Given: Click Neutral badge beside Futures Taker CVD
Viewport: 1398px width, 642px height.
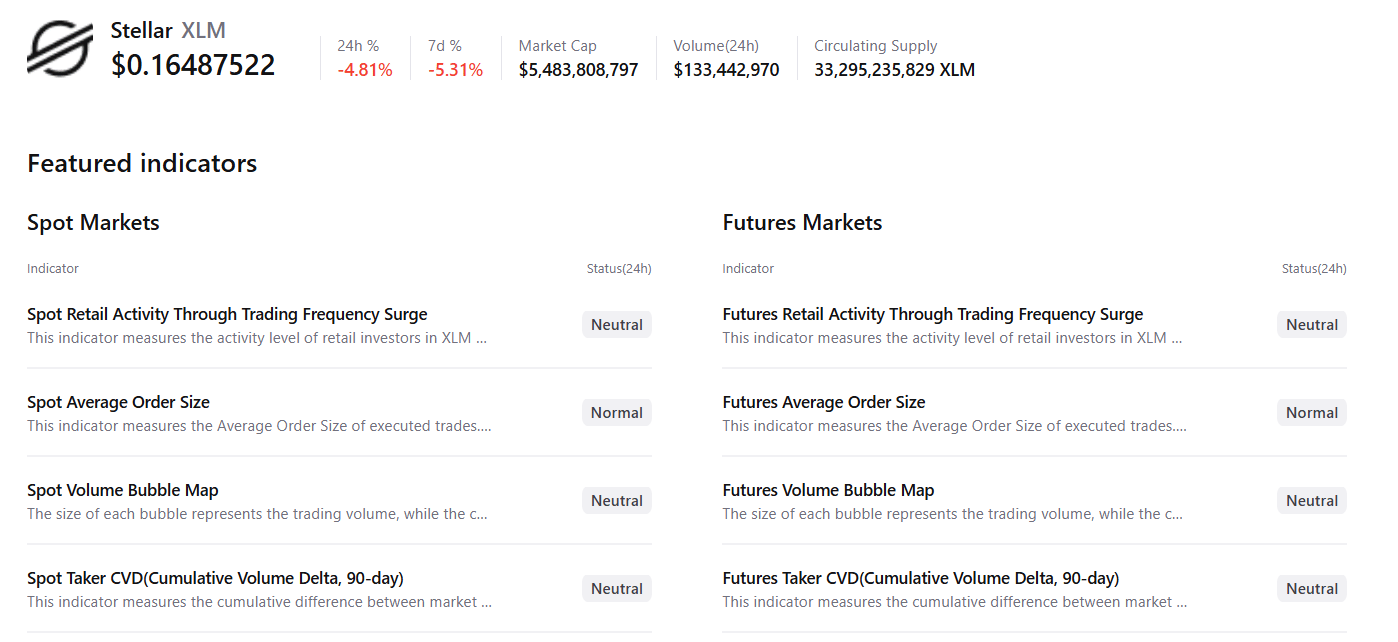Looking at the screenshot, I should (1311, 589).
